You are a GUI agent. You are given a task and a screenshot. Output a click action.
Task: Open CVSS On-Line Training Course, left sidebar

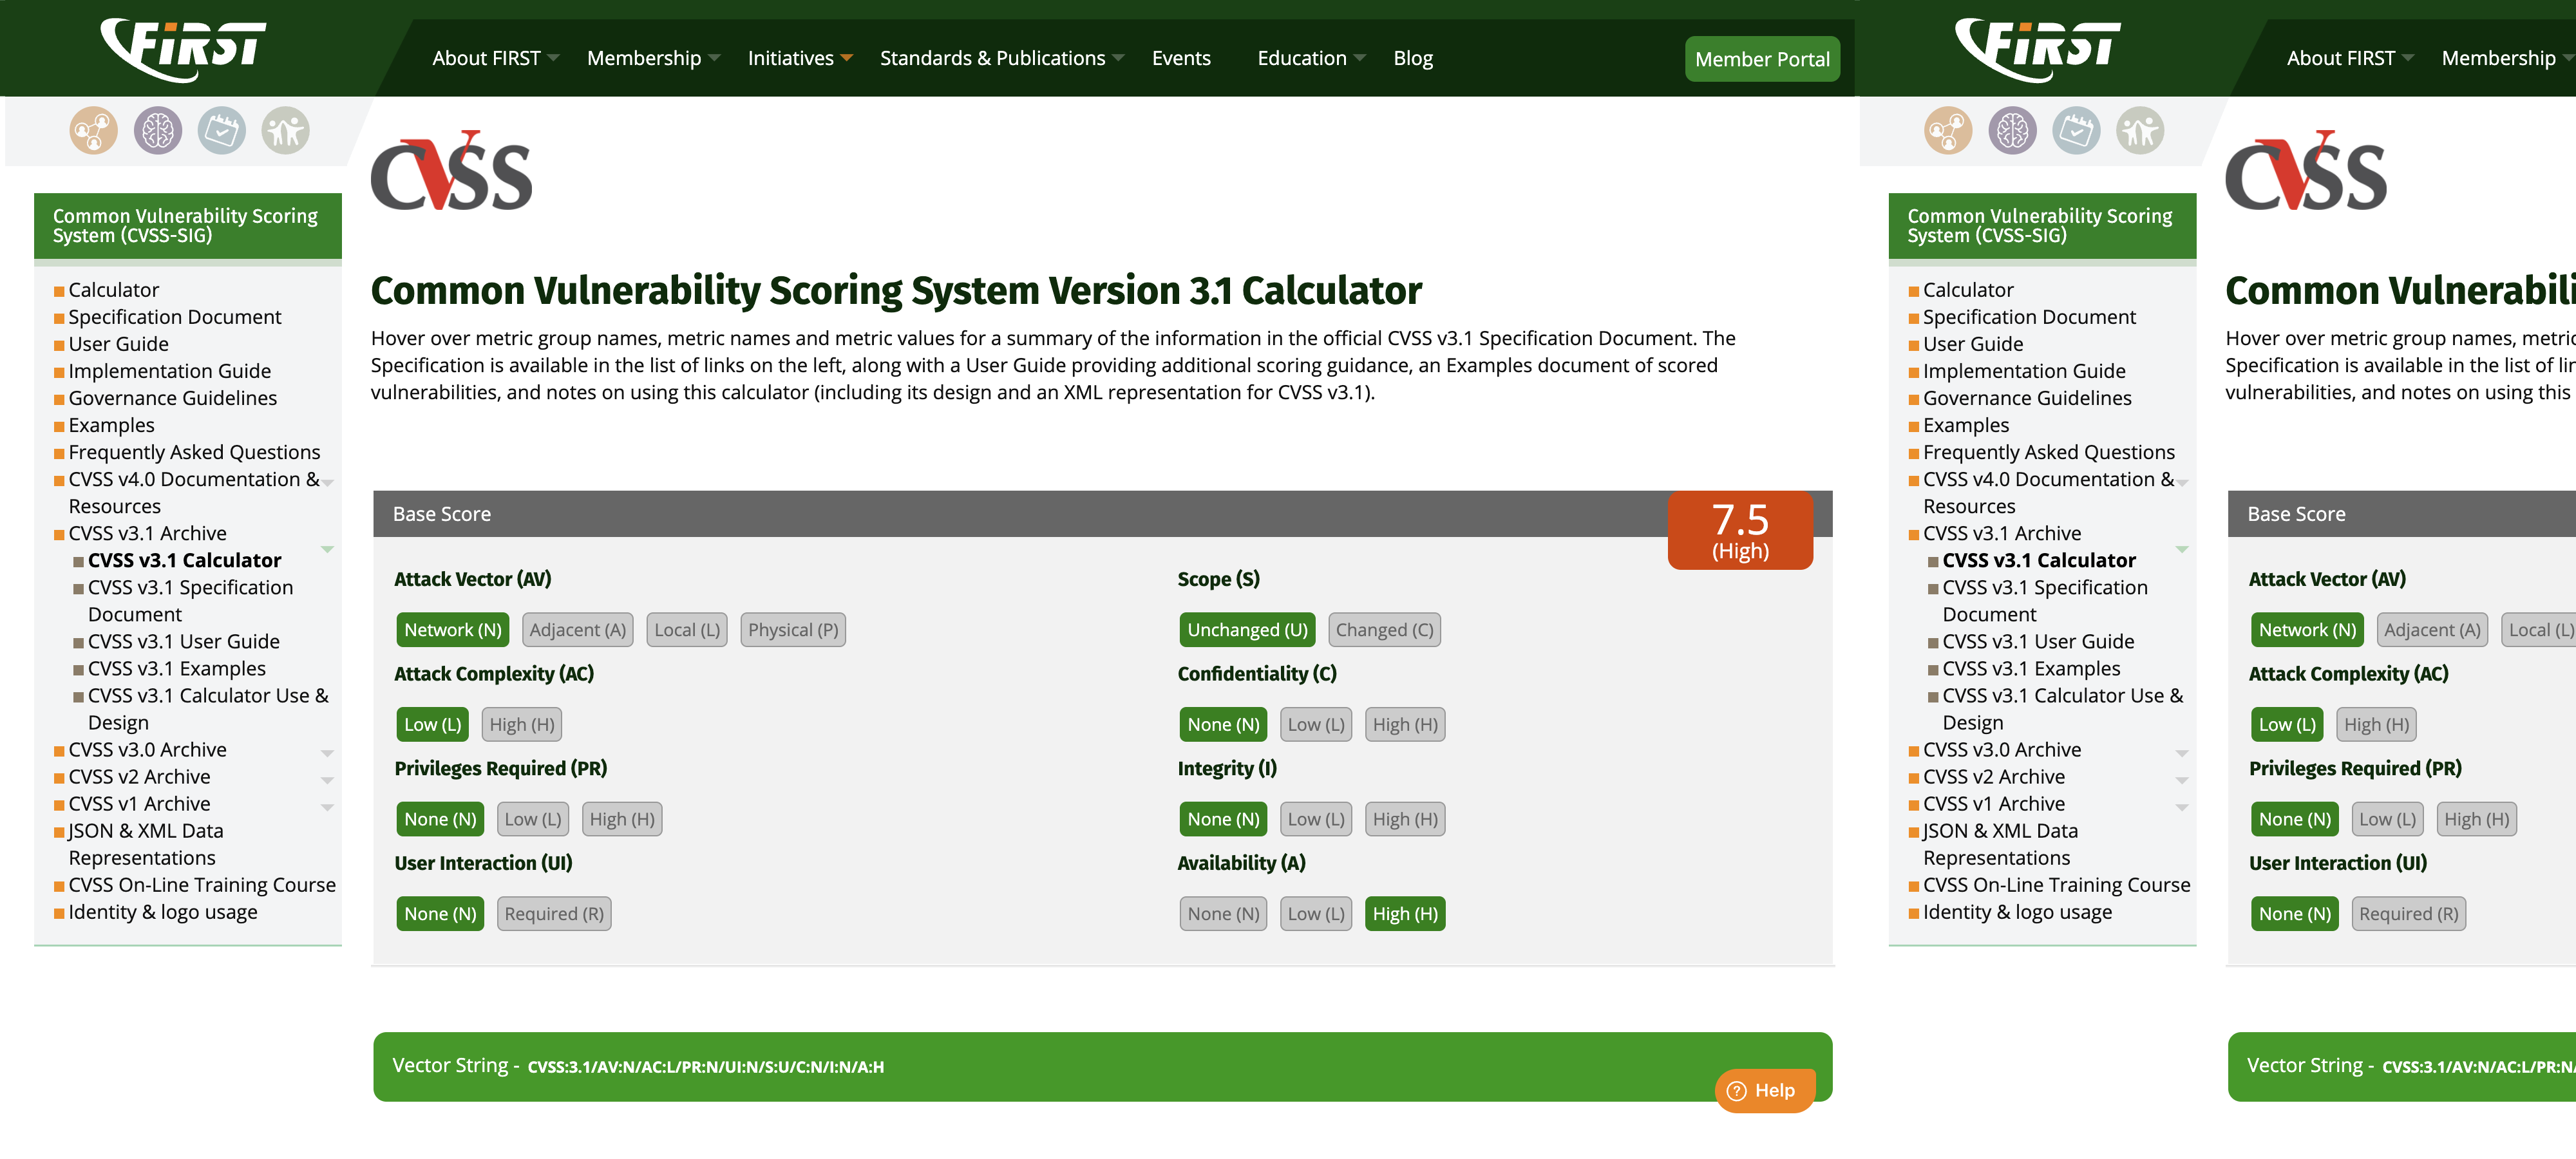[202, 885]
